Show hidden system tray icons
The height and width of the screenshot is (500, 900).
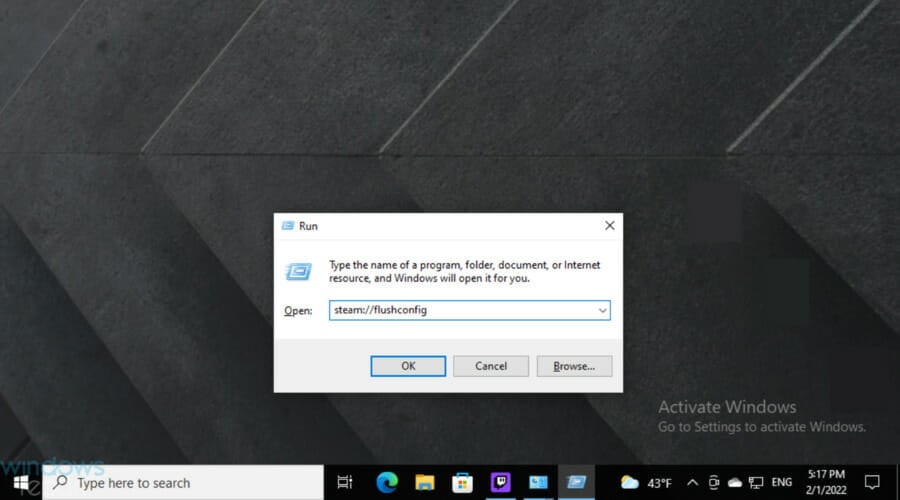(693, 483)
